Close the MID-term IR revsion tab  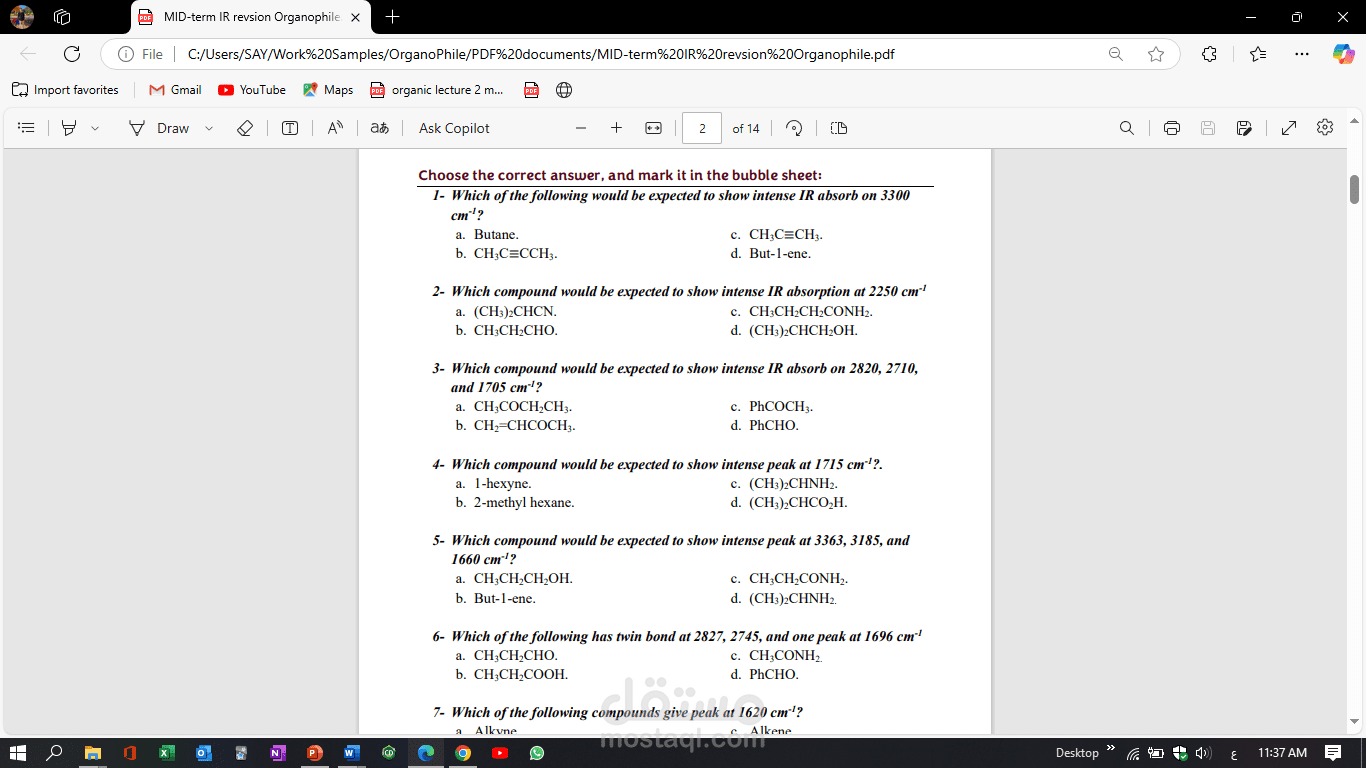[355, 17]
